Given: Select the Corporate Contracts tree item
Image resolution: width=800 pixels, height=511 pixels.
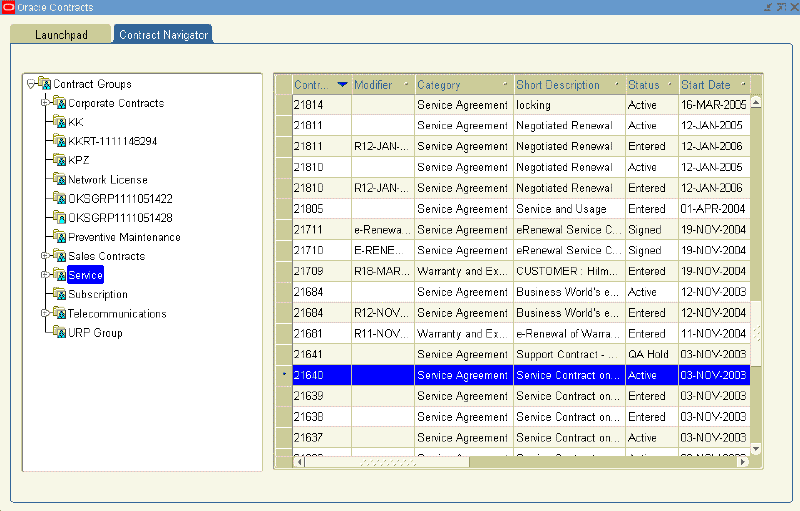Looking at the screenshot, I should (x=116, y=103).
